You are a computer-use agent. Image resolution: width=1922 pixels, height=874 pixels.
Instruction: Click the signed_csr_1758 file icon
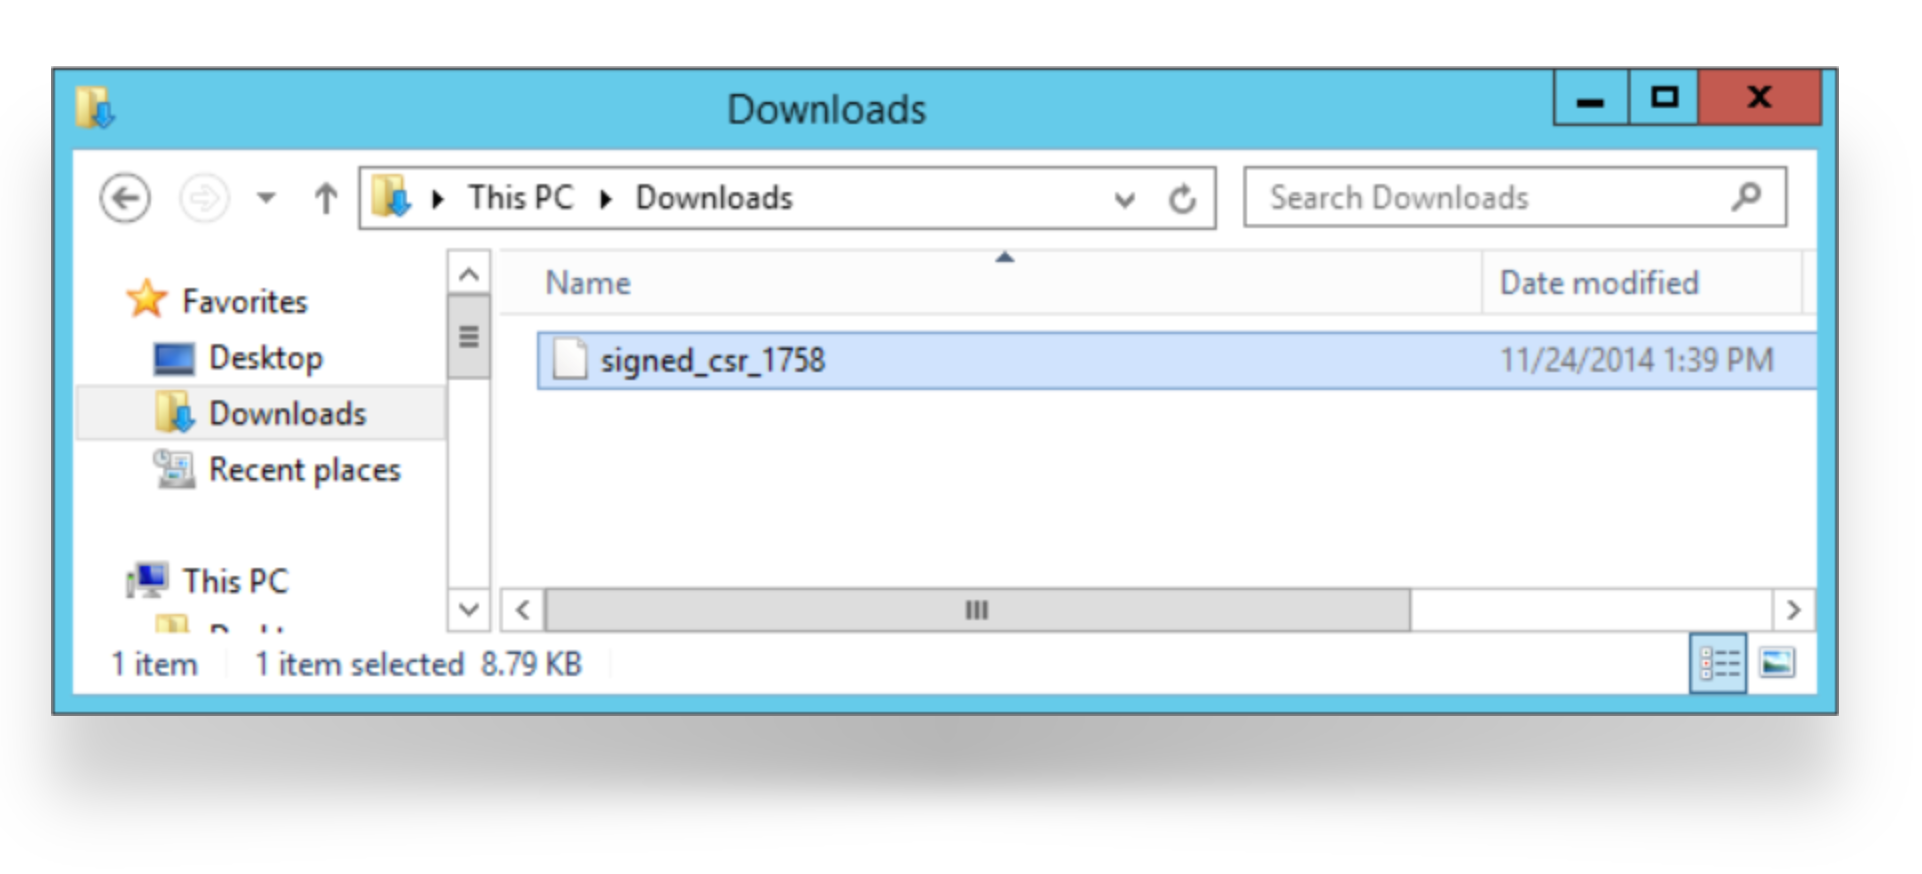tap(570, 360)
